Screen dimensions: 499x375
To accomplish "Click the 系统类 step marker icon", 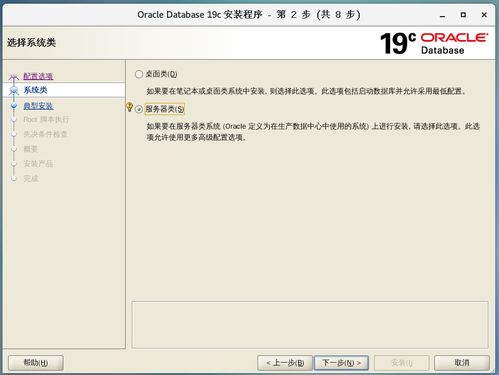I will [14, 90].
